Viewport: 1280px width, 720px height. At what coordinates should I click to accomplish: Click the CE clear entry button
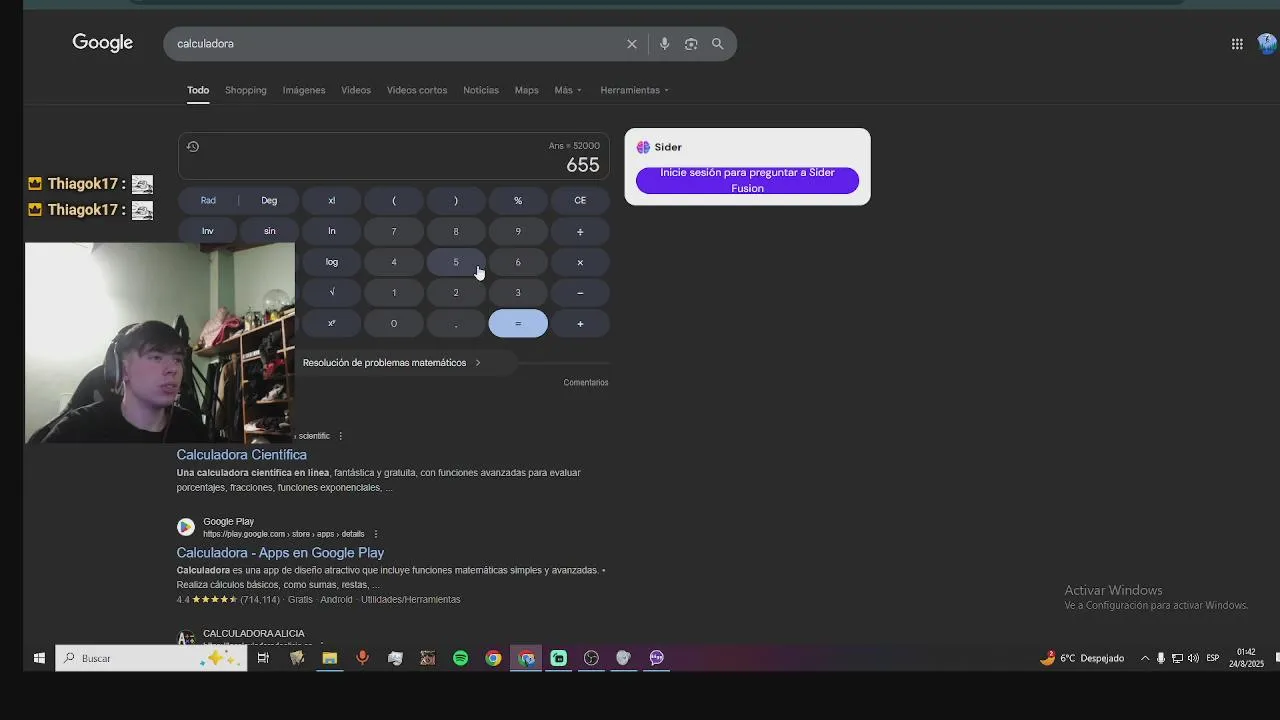tap(580, 200)
